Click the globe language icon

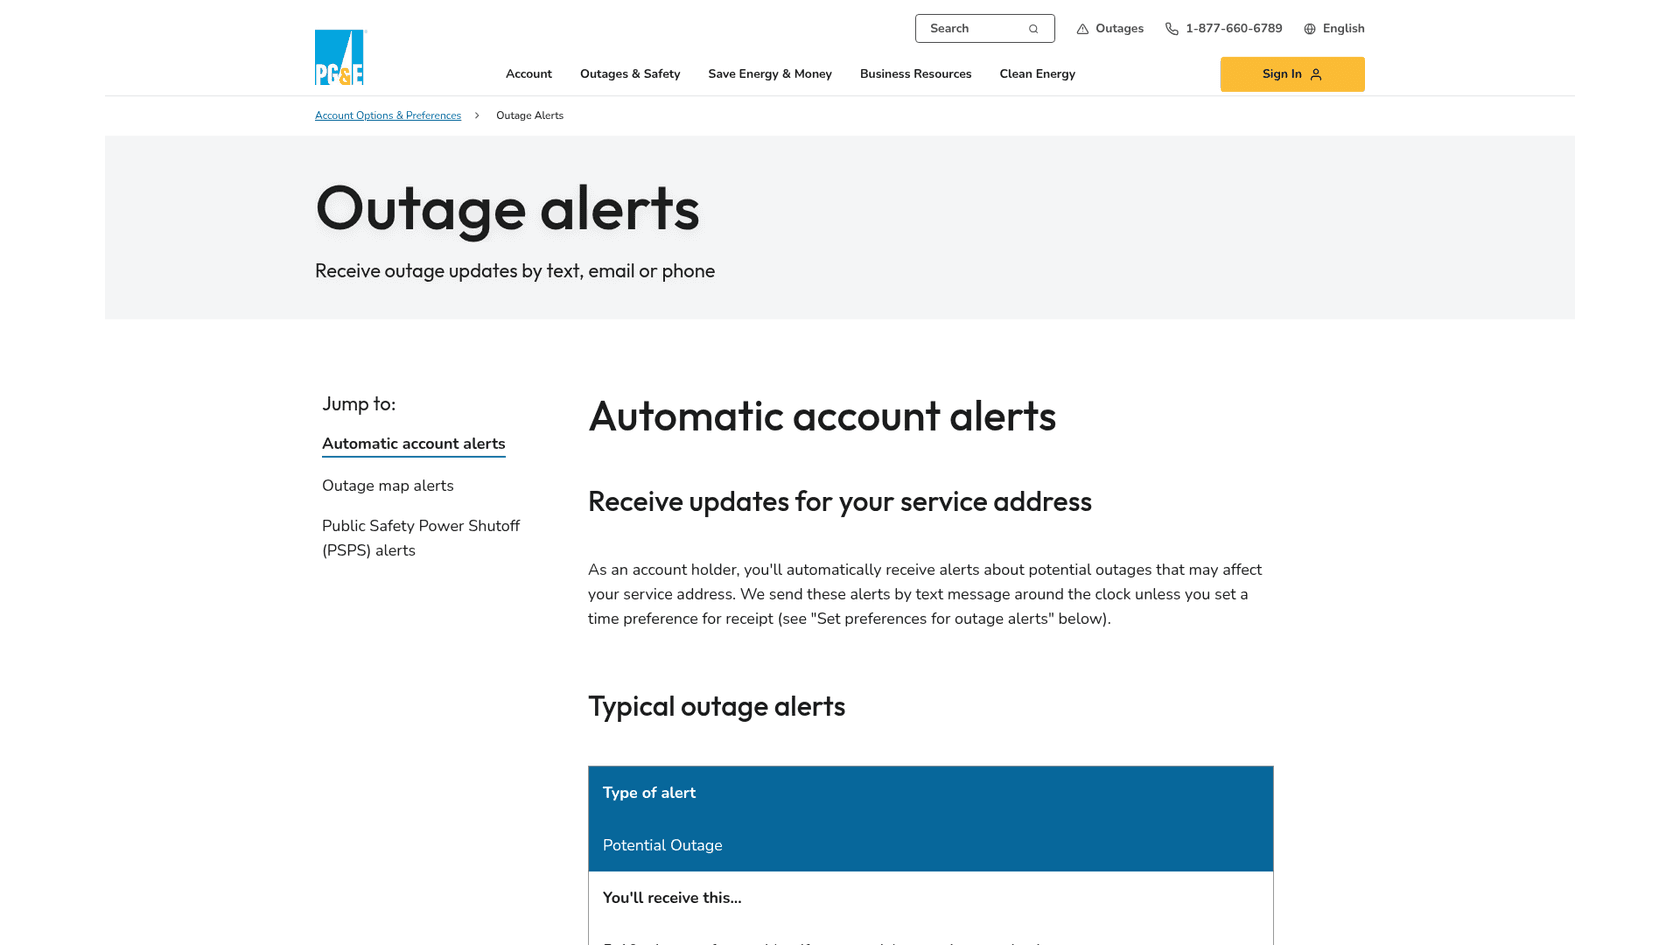click(1309, 29)
